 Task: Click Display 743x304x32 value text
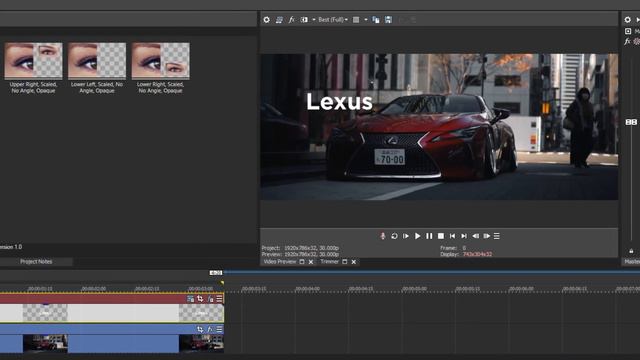pos(477,254)
